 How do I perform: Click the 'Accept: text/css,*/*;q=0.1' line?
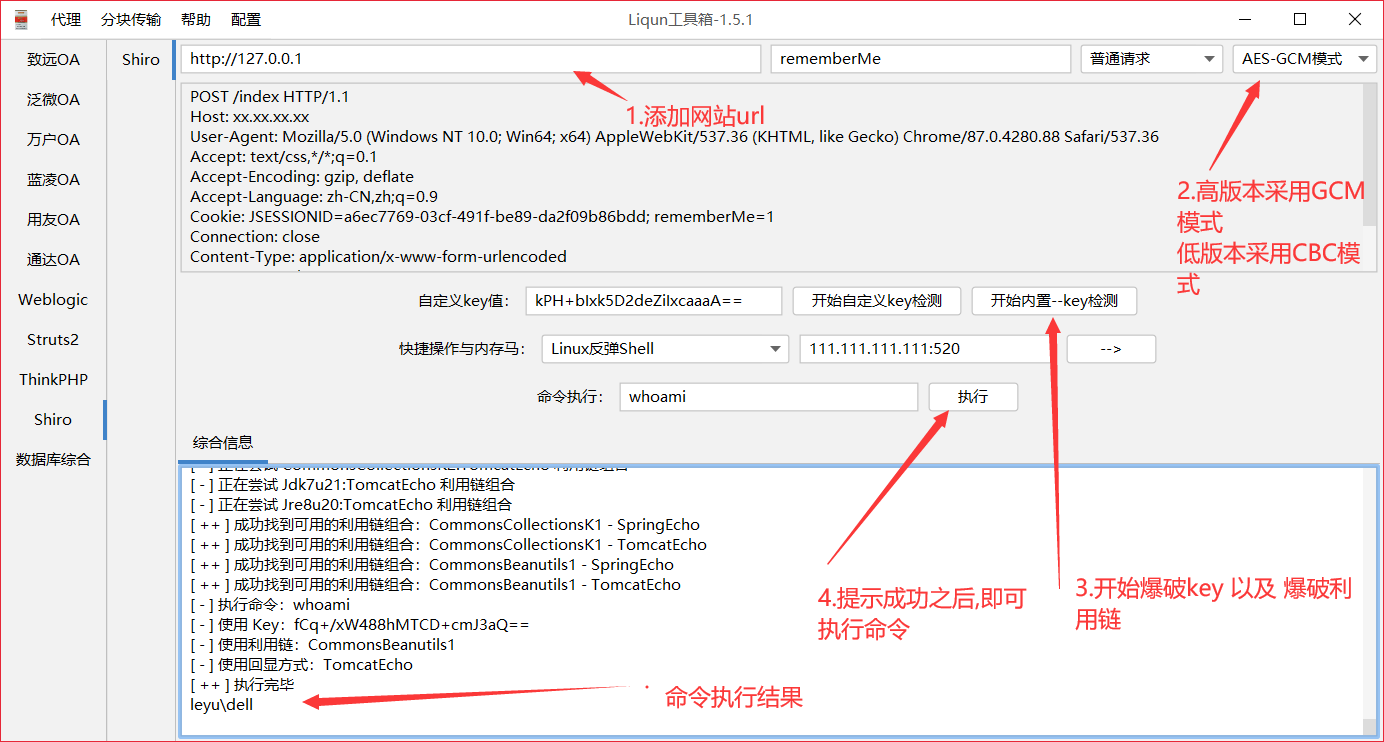click(x=283, y=157)
